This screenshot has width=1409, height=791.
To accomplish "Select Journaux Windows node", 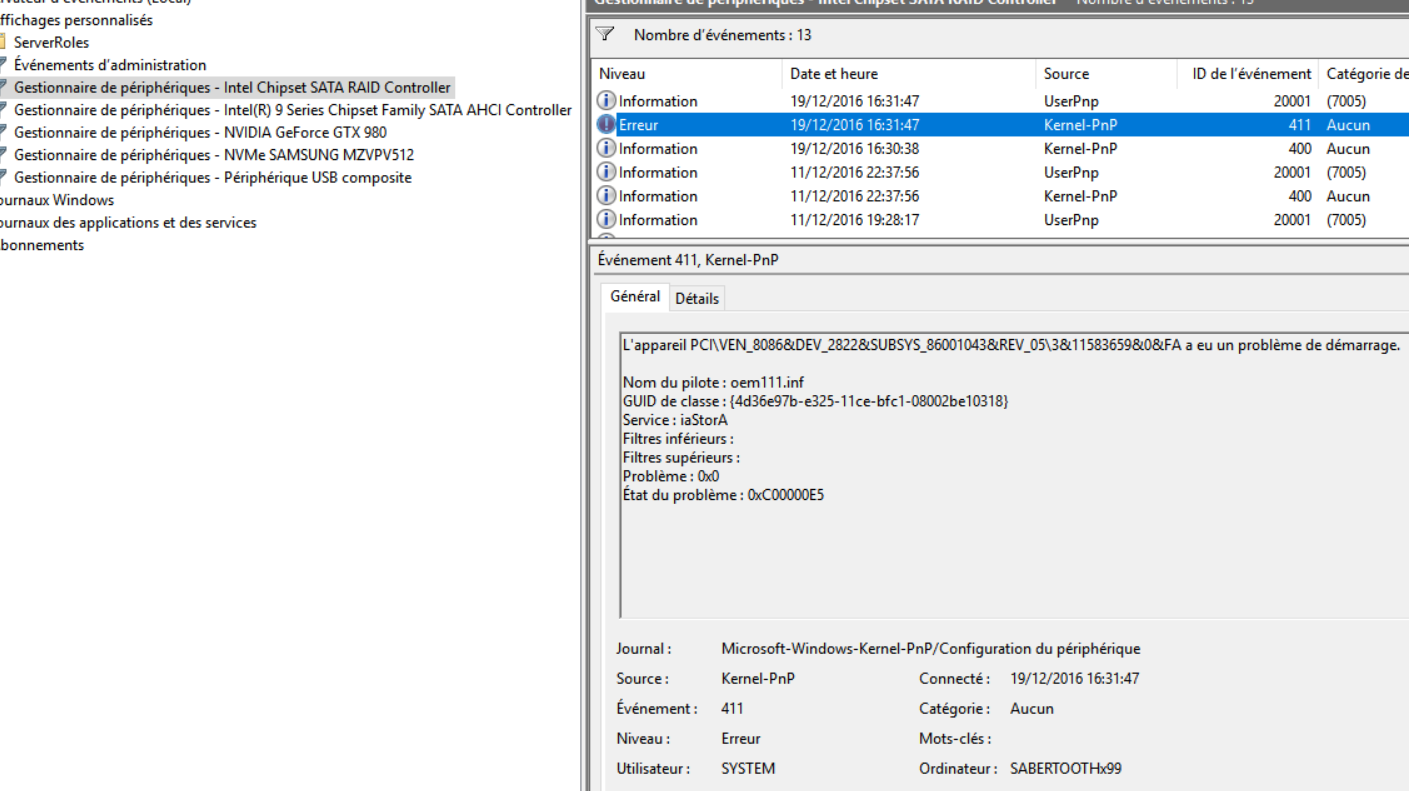I will [x=57, y=200].
